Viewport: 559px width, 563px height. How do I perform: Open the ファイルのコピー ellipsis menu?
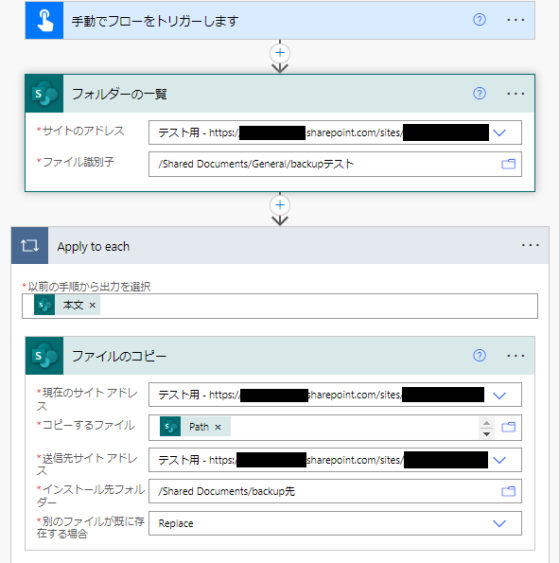[516, 356]
